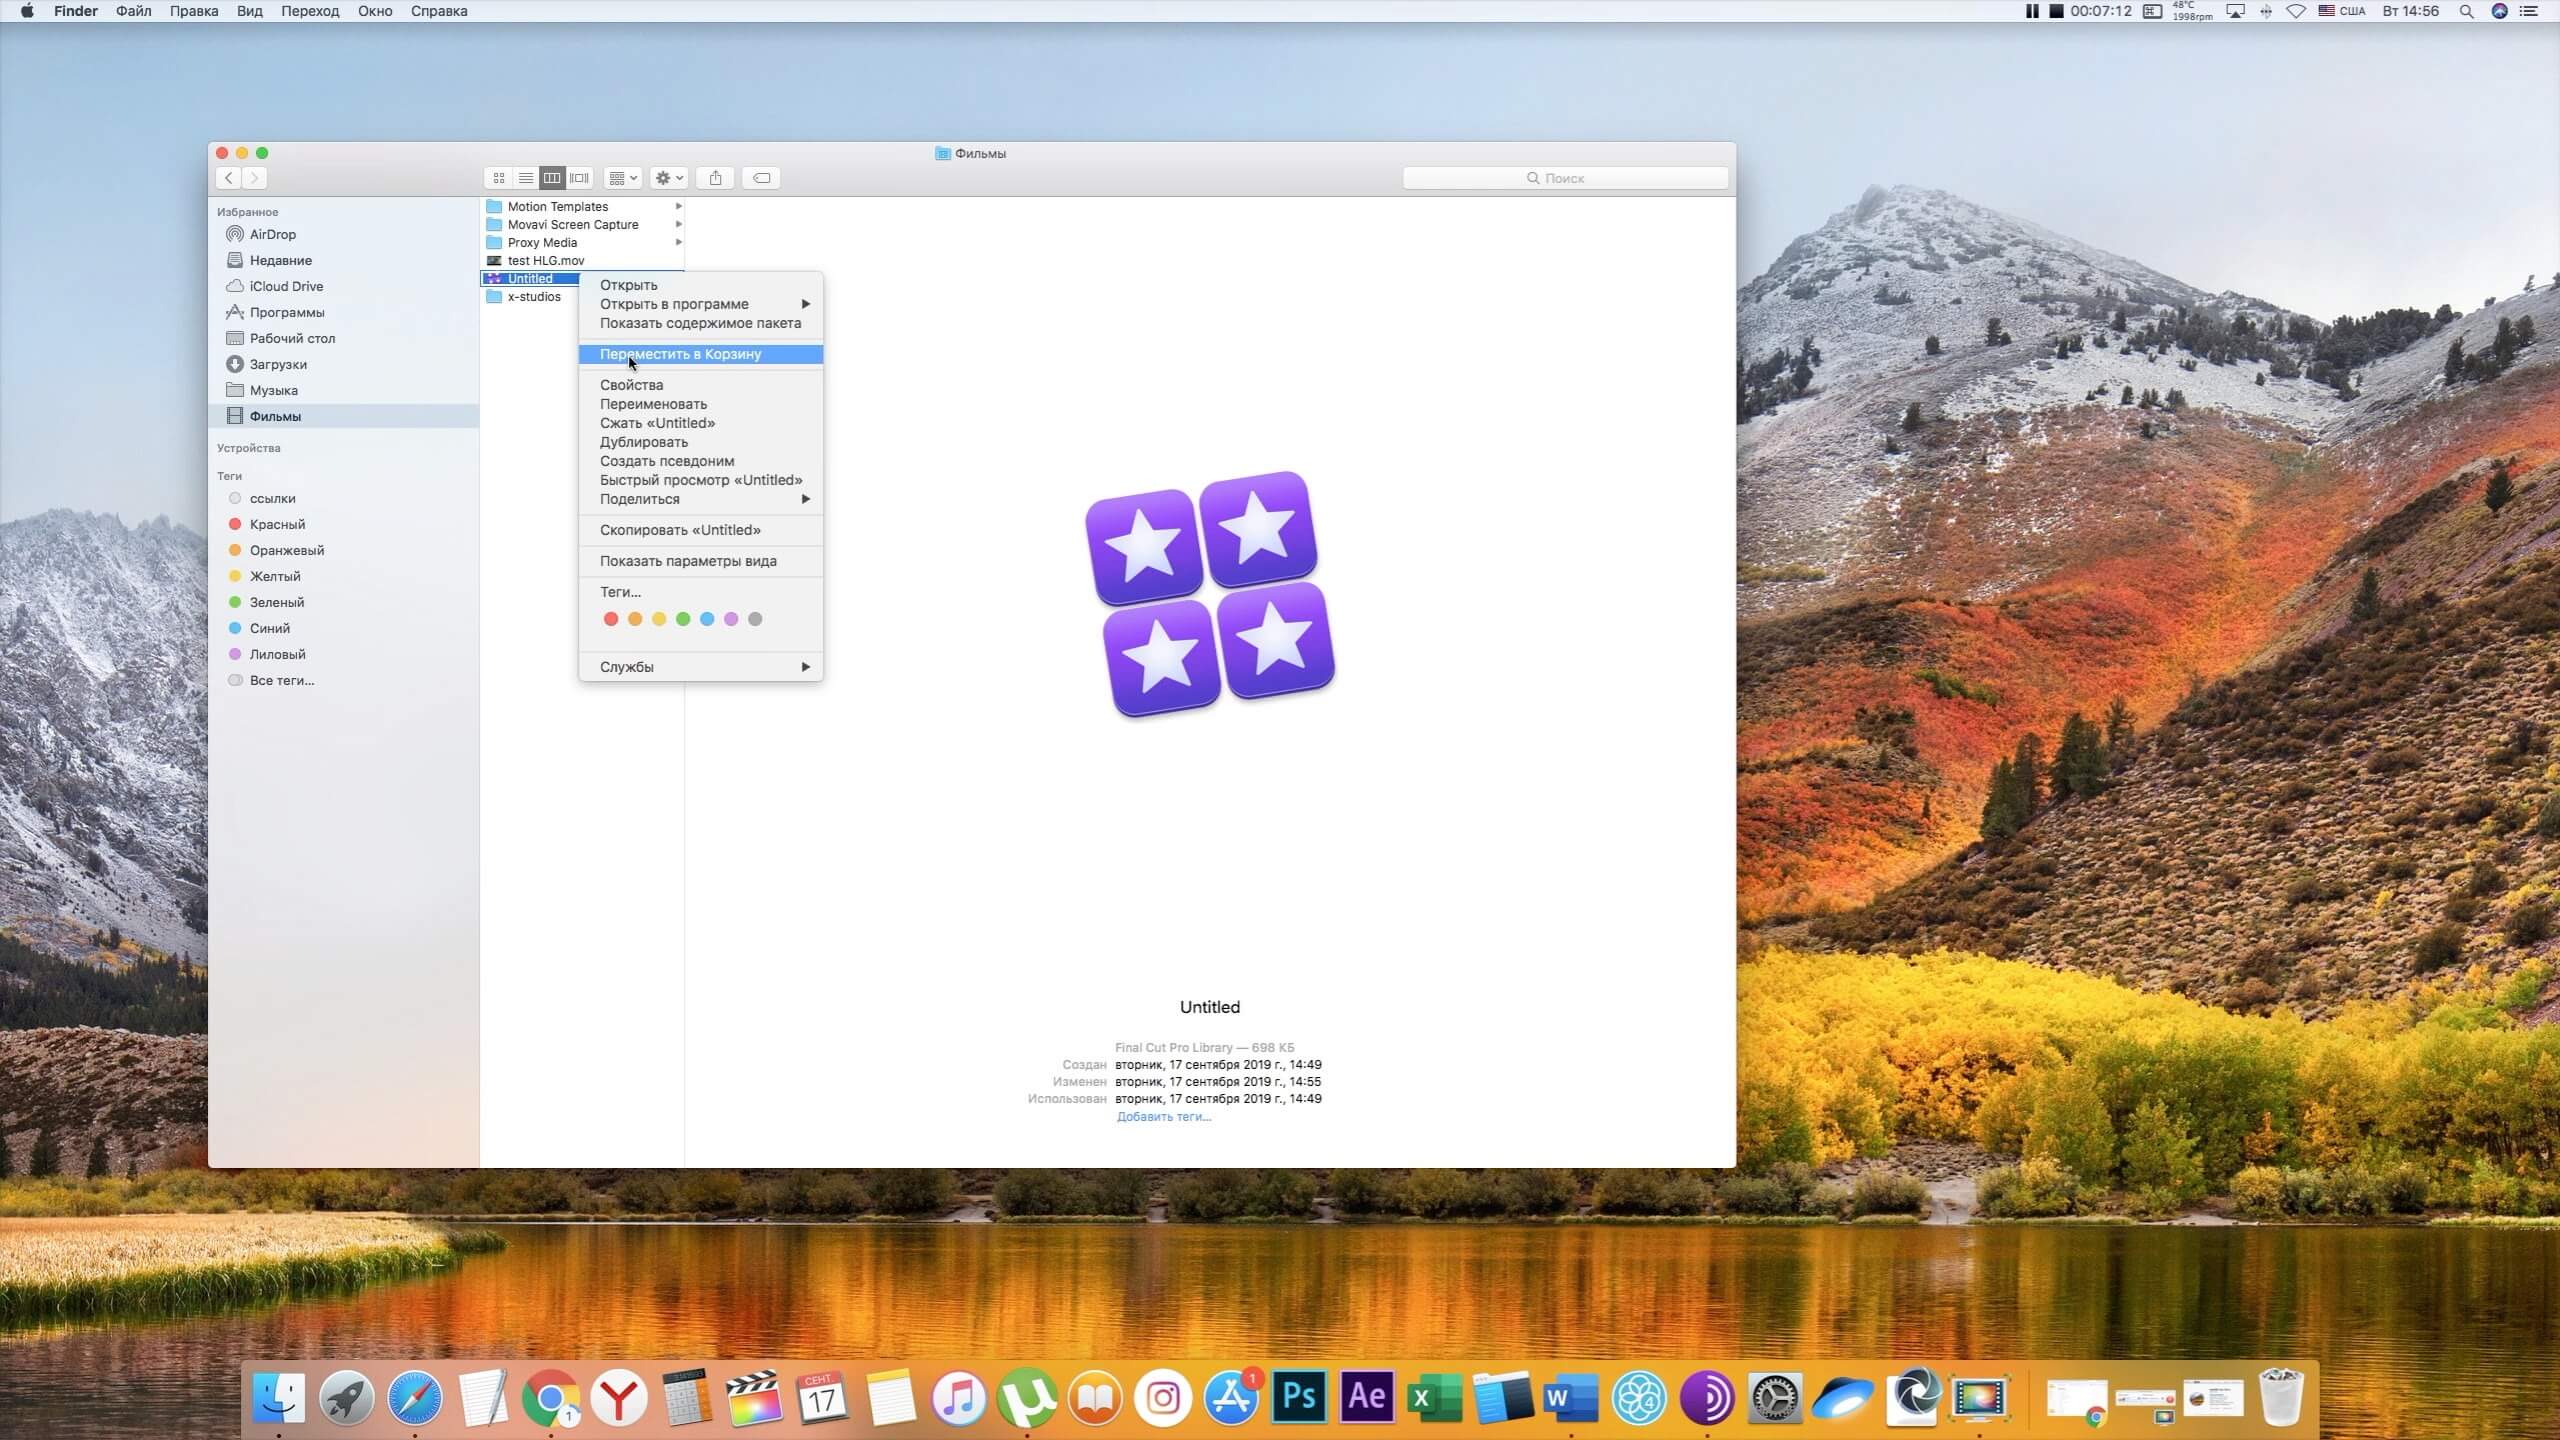Click Скопировать «Untitled» menu entry
The width and height of the screenshot is (2560, 1440).
[700, 530]
